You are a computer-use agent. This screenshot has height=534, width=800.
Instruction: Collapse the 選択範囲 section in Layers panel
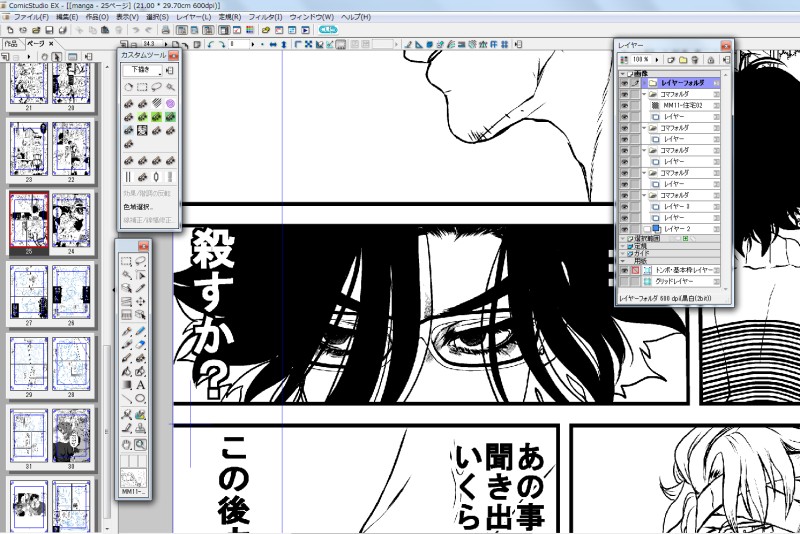pyautogui.click(x=623, y=238)
